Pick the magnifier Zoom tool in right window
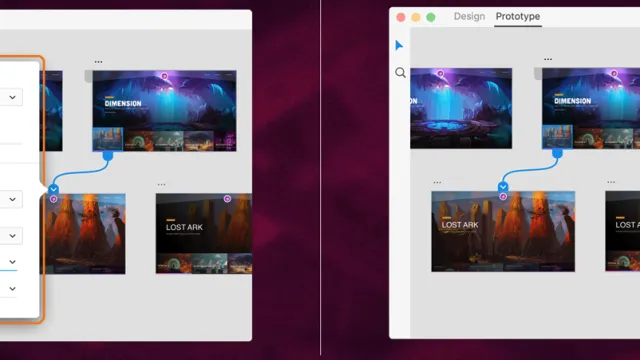The image size is (640, 360). pos(400,73)
